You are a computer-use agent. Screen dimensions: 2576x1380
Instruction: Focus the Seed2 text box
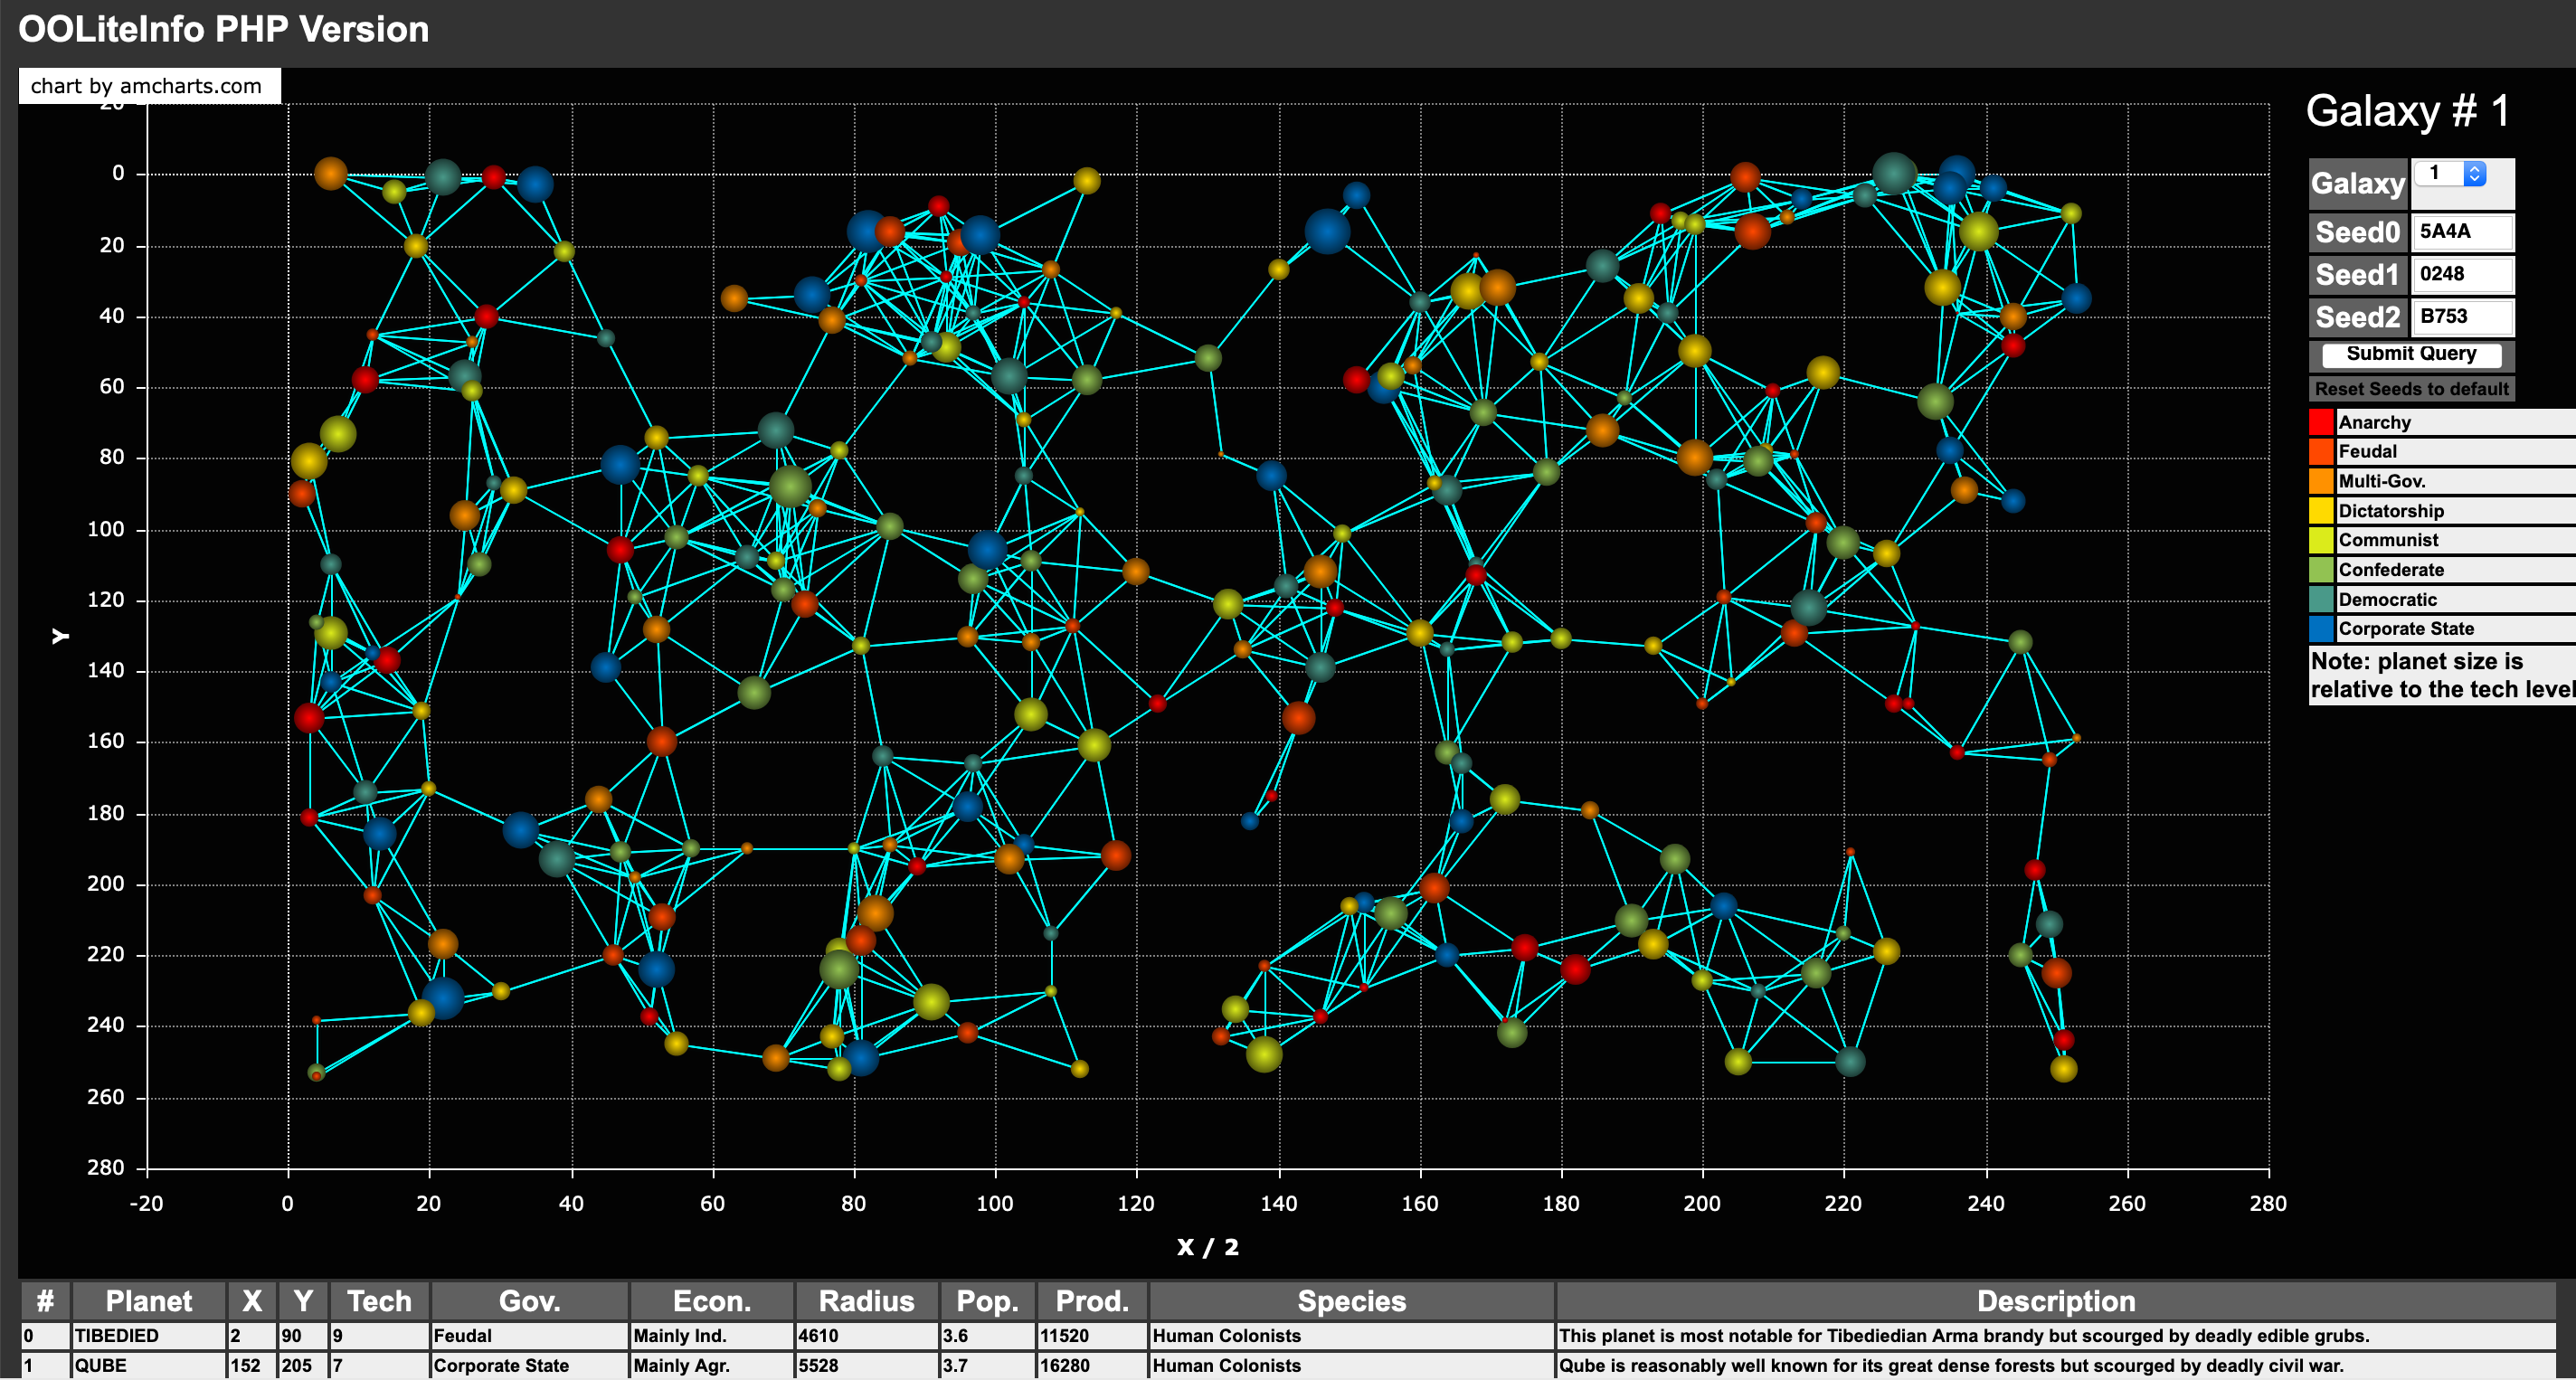click(x=2461, y=317)
